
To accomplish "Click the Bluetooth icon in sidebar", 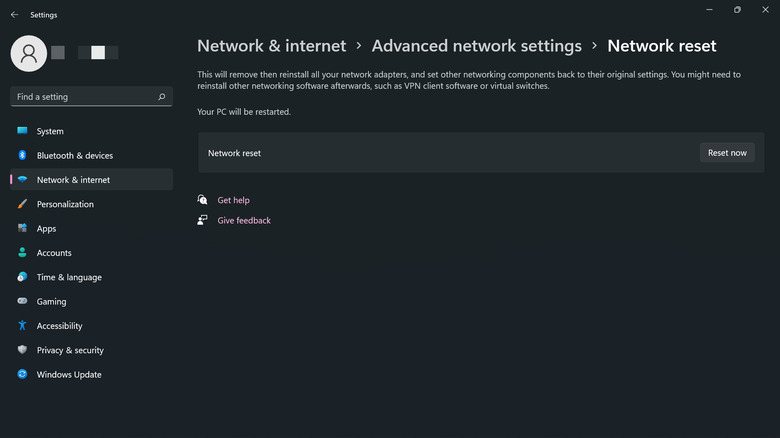I will 22,156.
